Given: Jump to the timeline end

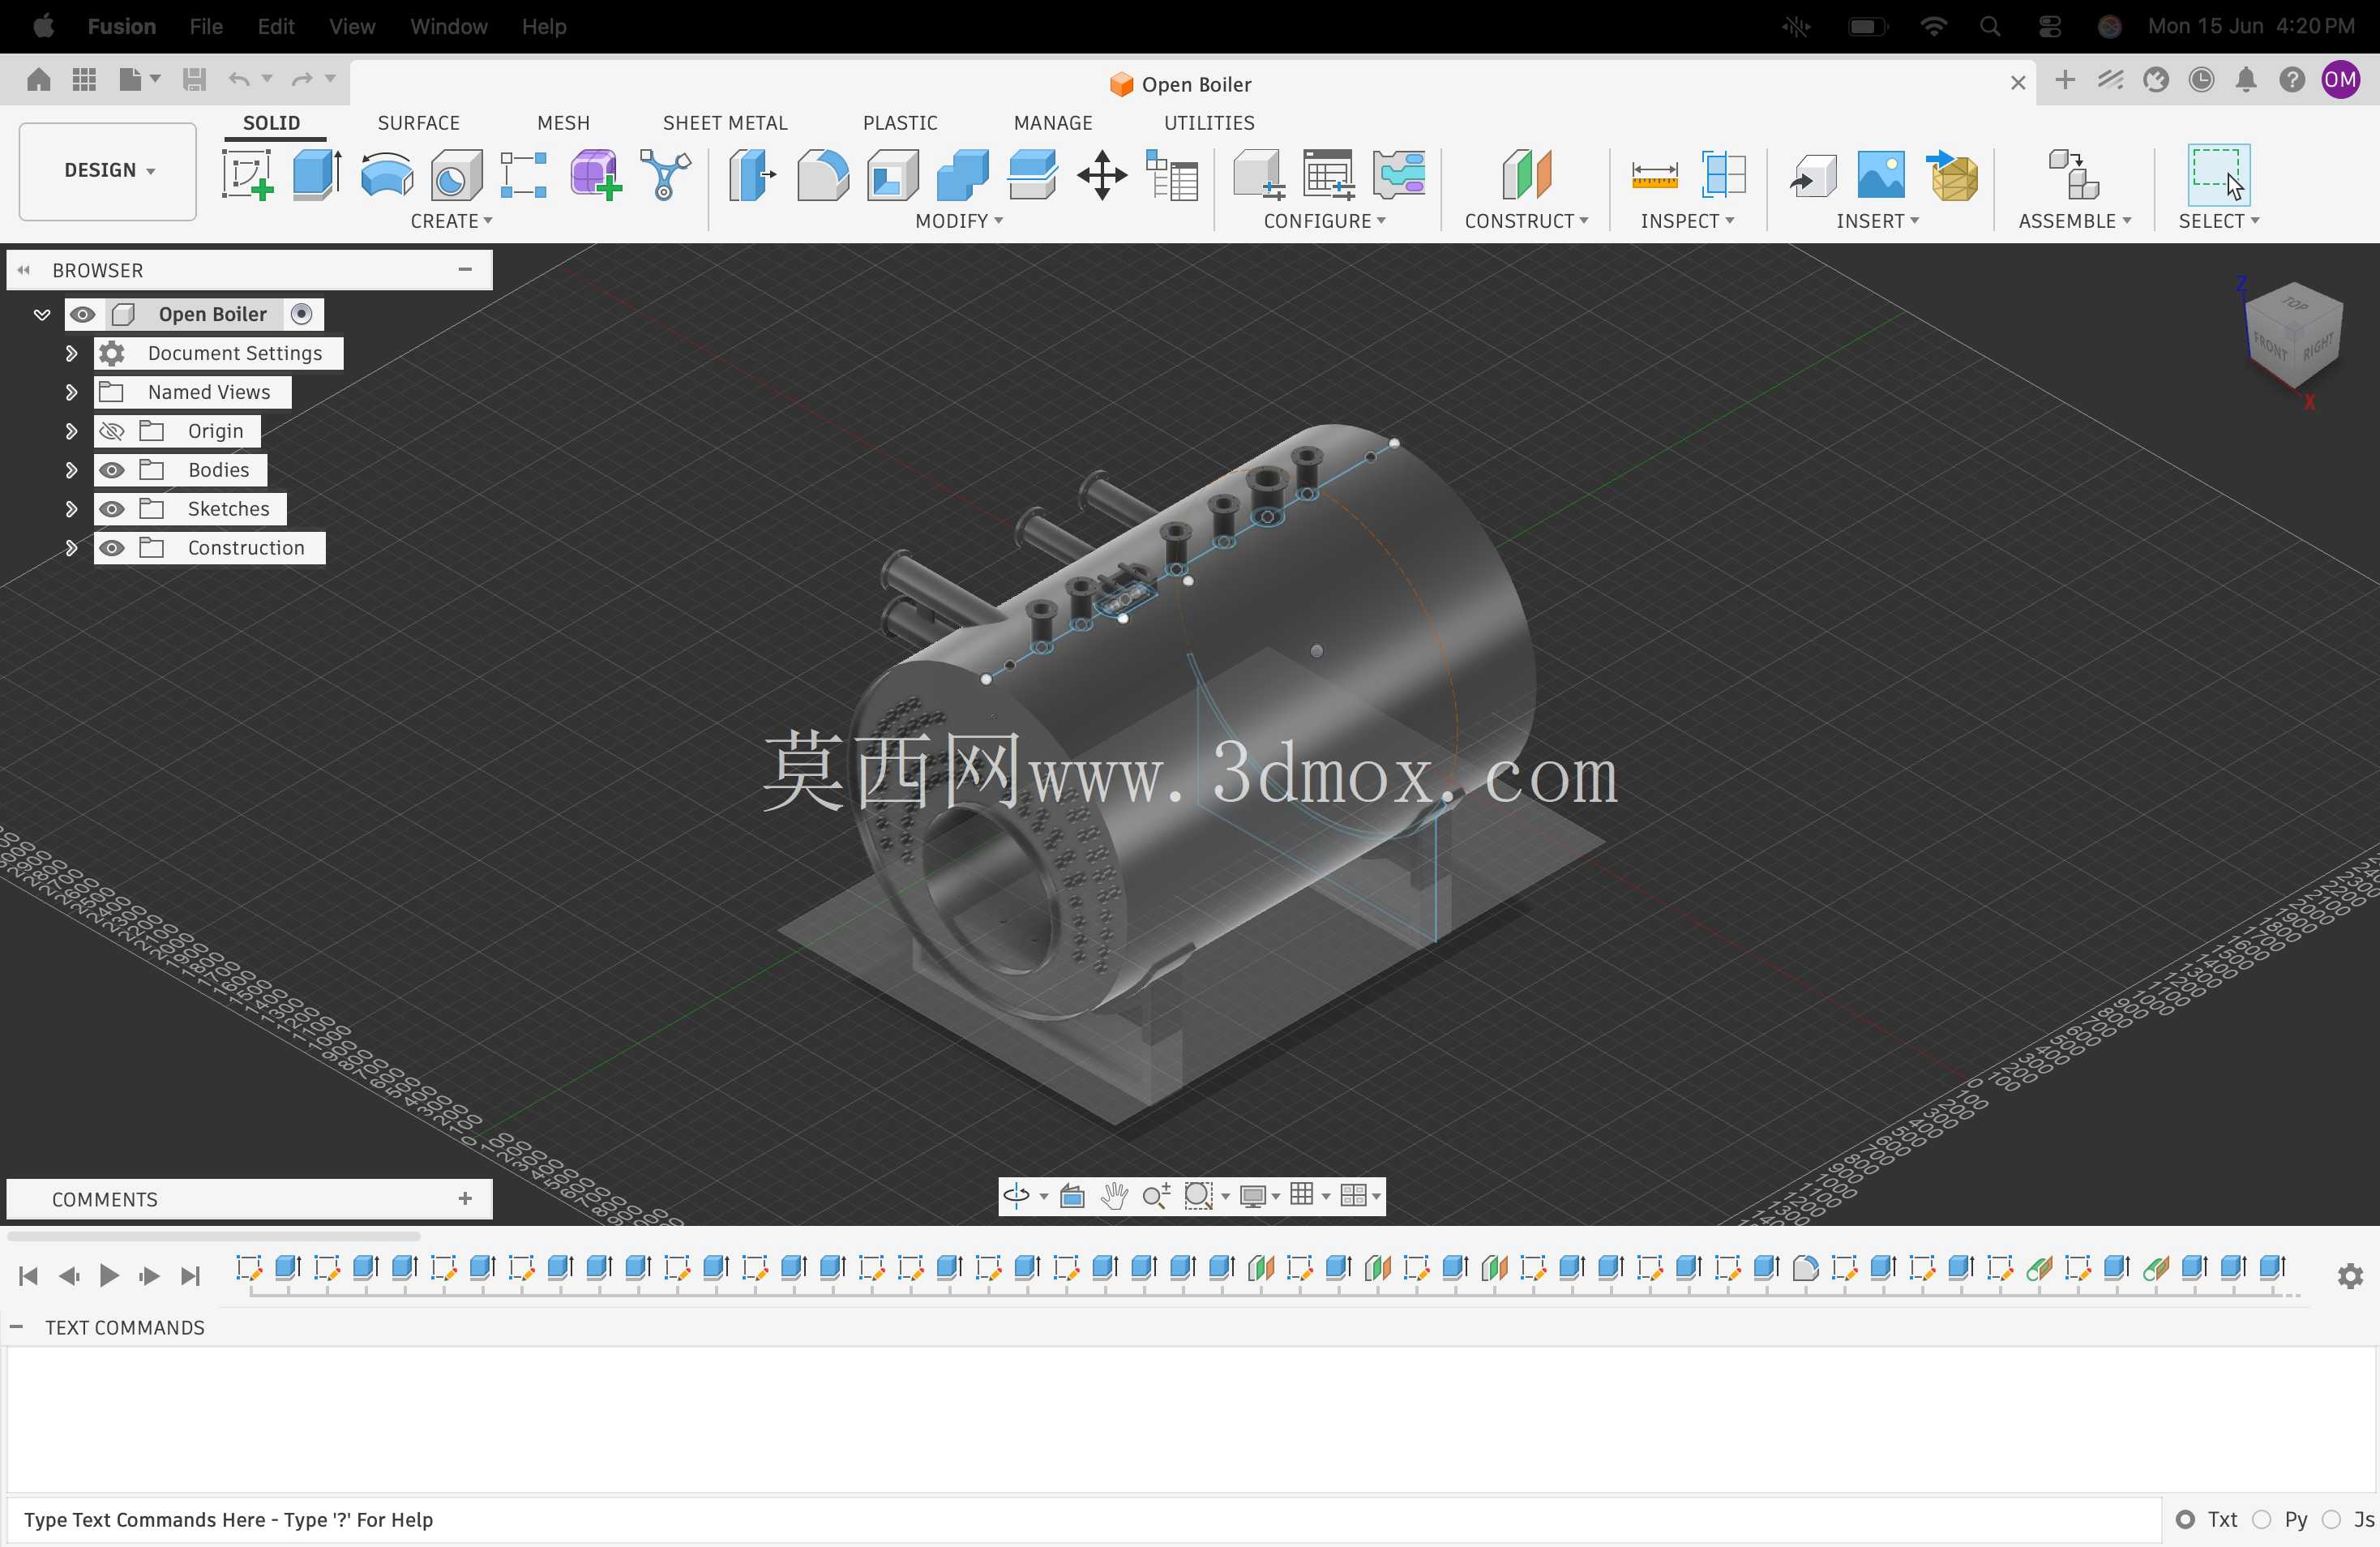Looking at the screenshot, I should pos(190,1276).
